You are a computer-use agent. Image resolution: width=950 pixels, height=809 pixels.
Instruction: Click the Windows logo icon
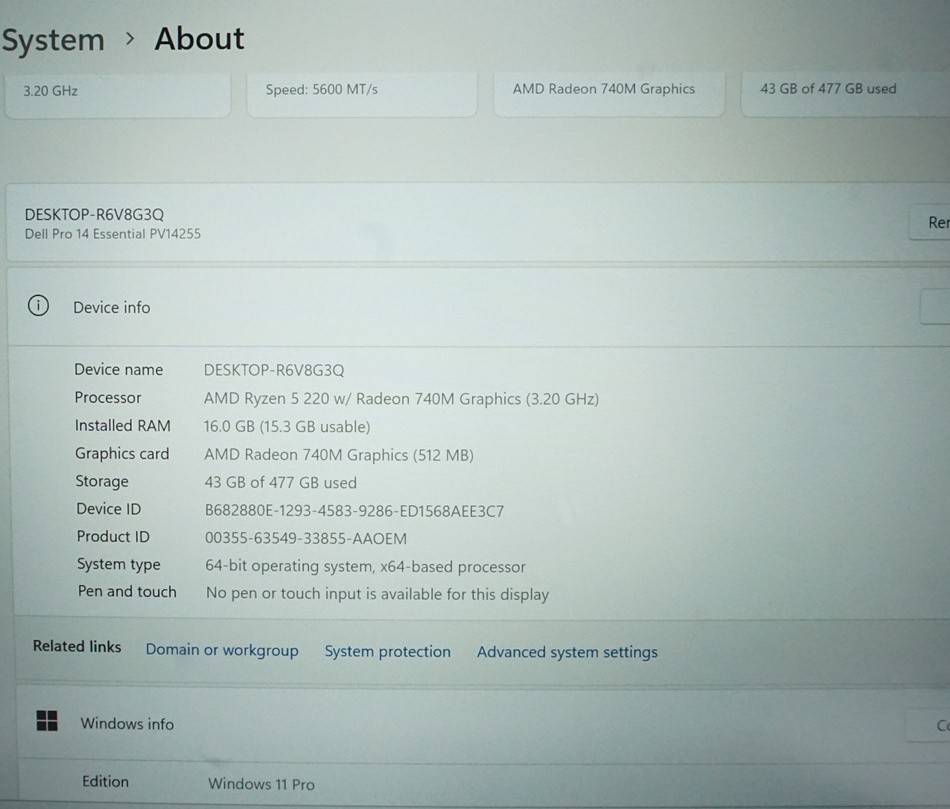pyautogui.click(x=47, y=721)
